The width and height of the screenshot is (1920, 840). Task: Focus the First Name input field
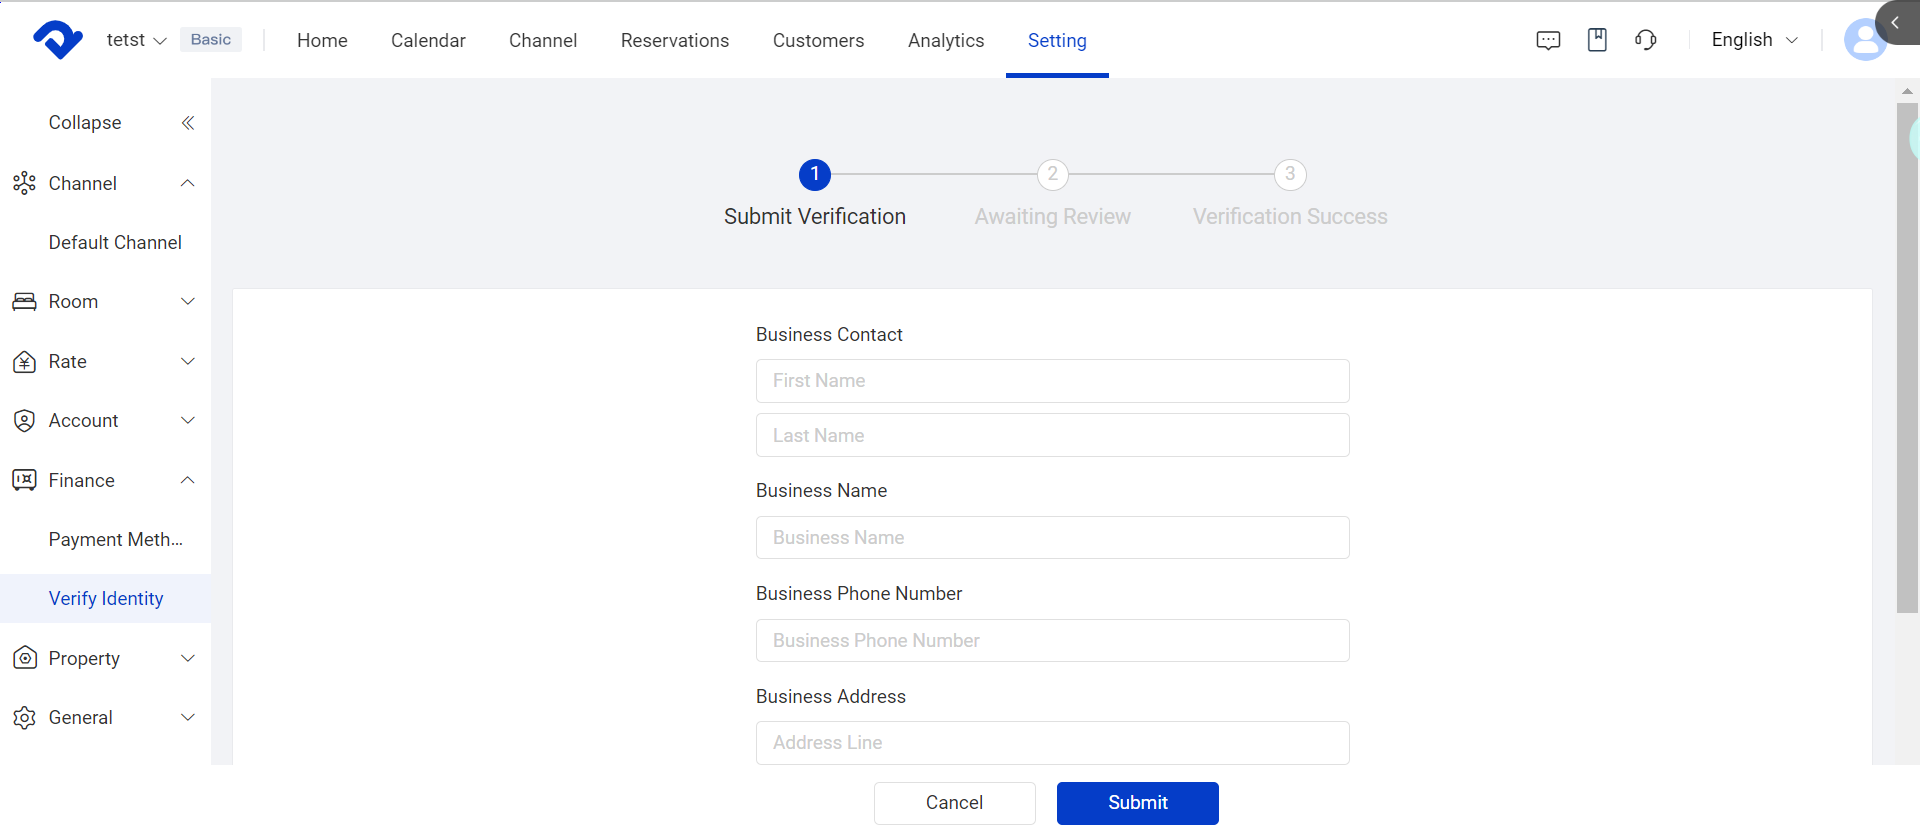pos(1052,381)
